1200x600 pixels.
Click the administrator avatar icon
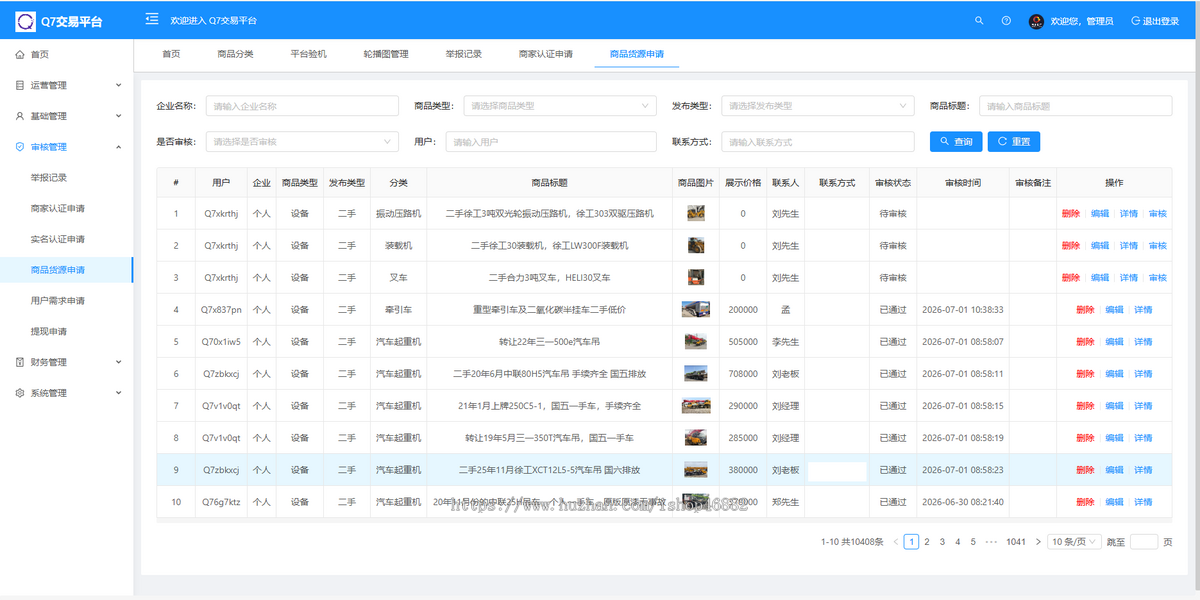[x=1036, y=21]
